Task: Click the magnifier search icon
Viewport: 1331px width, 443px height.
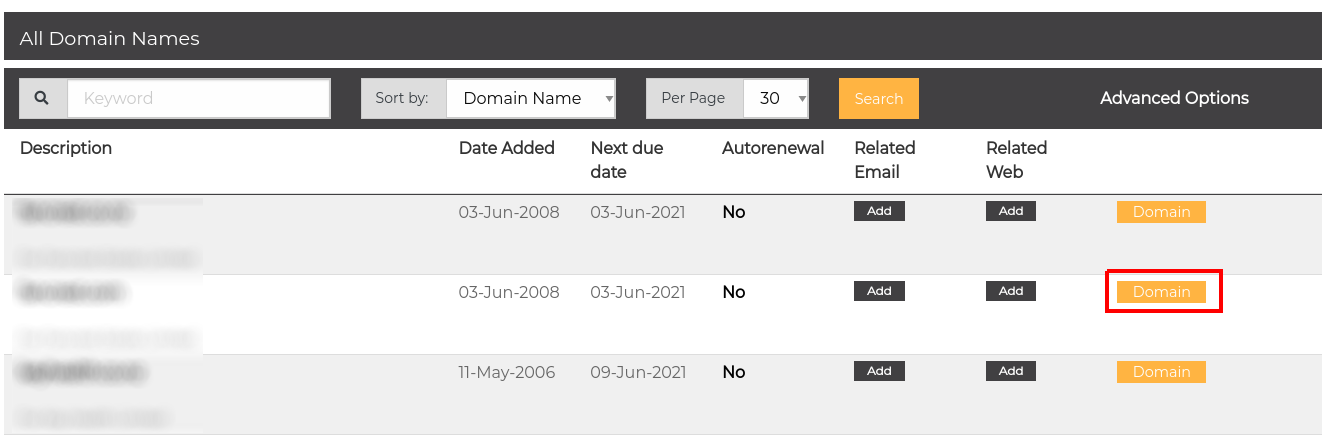Action: pos(42,98)
